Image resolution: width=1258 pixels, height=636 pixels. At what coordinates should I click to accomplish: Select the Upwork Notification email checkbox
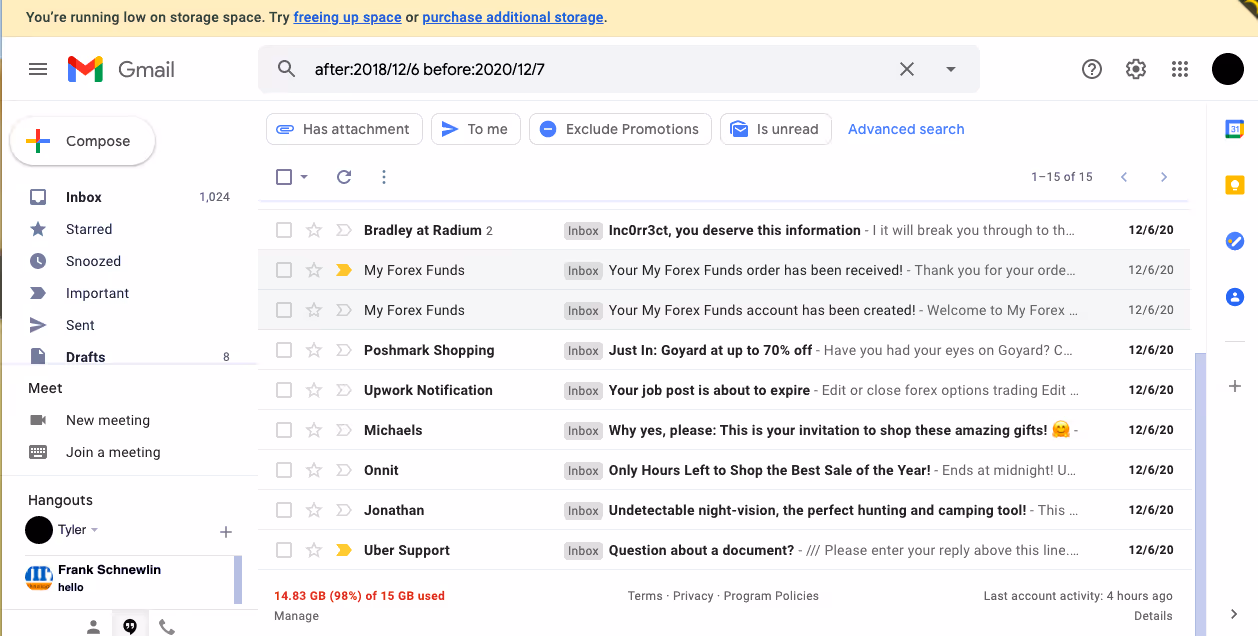coord(284,390)
